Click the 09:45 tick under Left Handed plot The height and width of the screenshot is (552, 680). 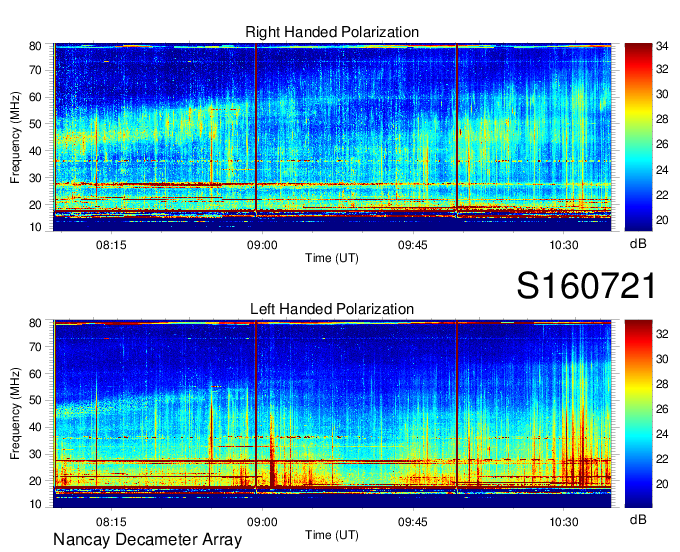coord(412,522)
